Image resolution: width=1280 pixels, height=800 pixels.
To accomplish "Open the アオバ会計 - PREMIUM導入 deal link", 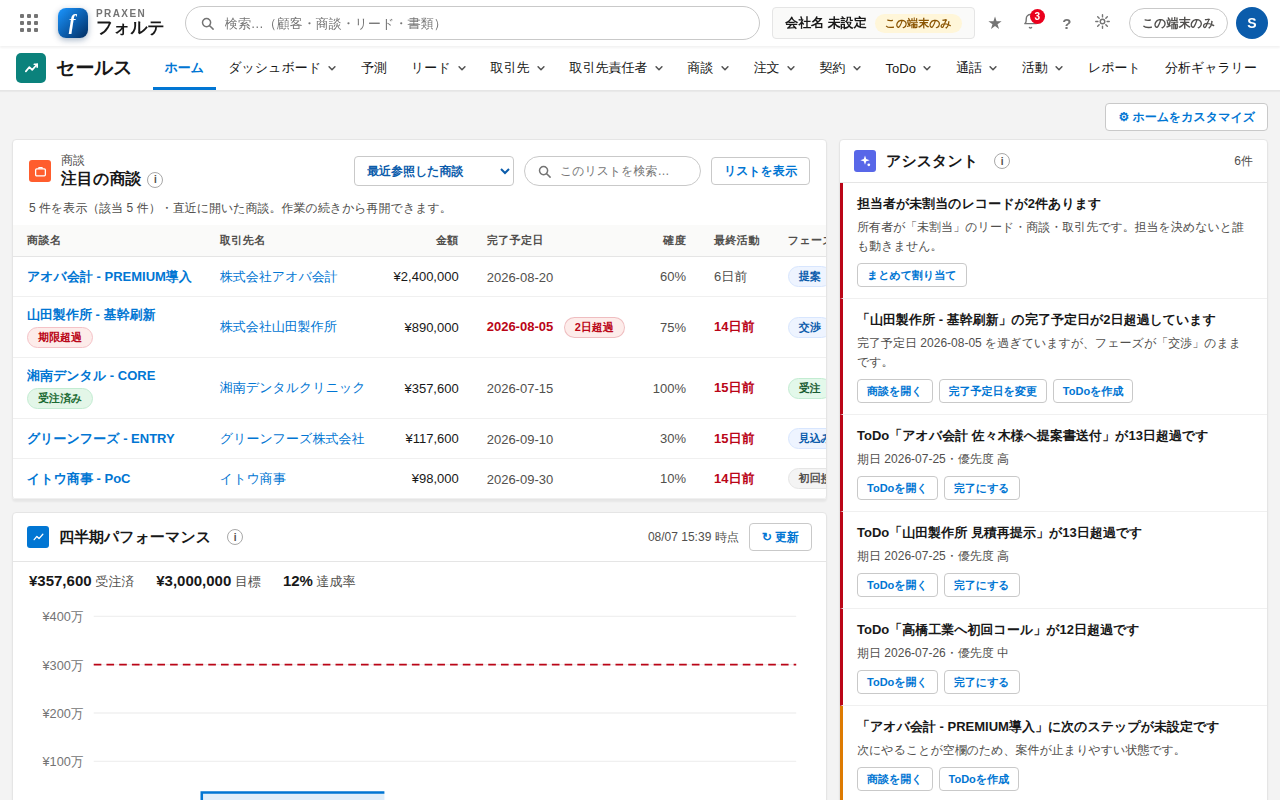I will pyautogui.click(x=109, y=277).
